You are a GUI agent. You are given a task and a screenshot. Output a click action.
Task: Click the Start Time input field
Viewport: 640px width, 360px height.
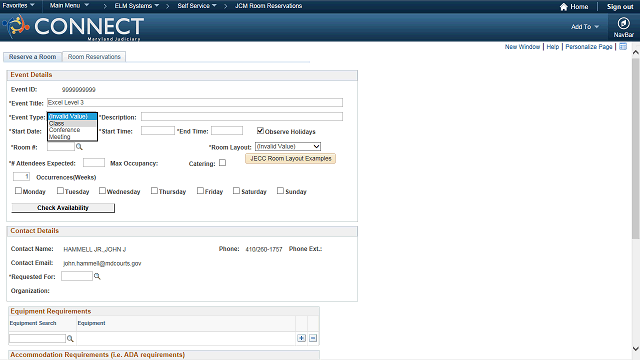(158, 131)
